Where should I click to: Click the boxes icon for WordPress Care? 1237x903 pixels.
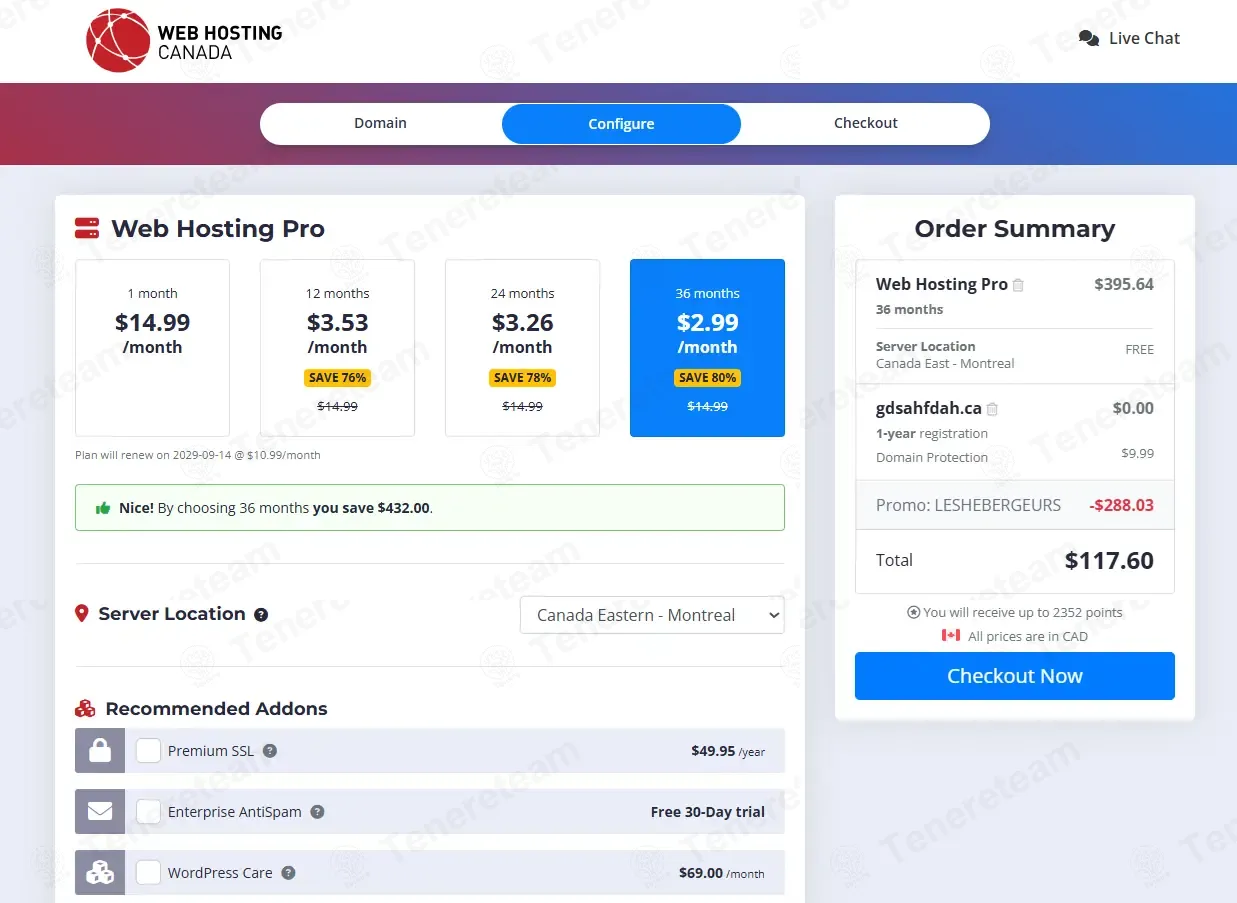(x=100, y=873)
